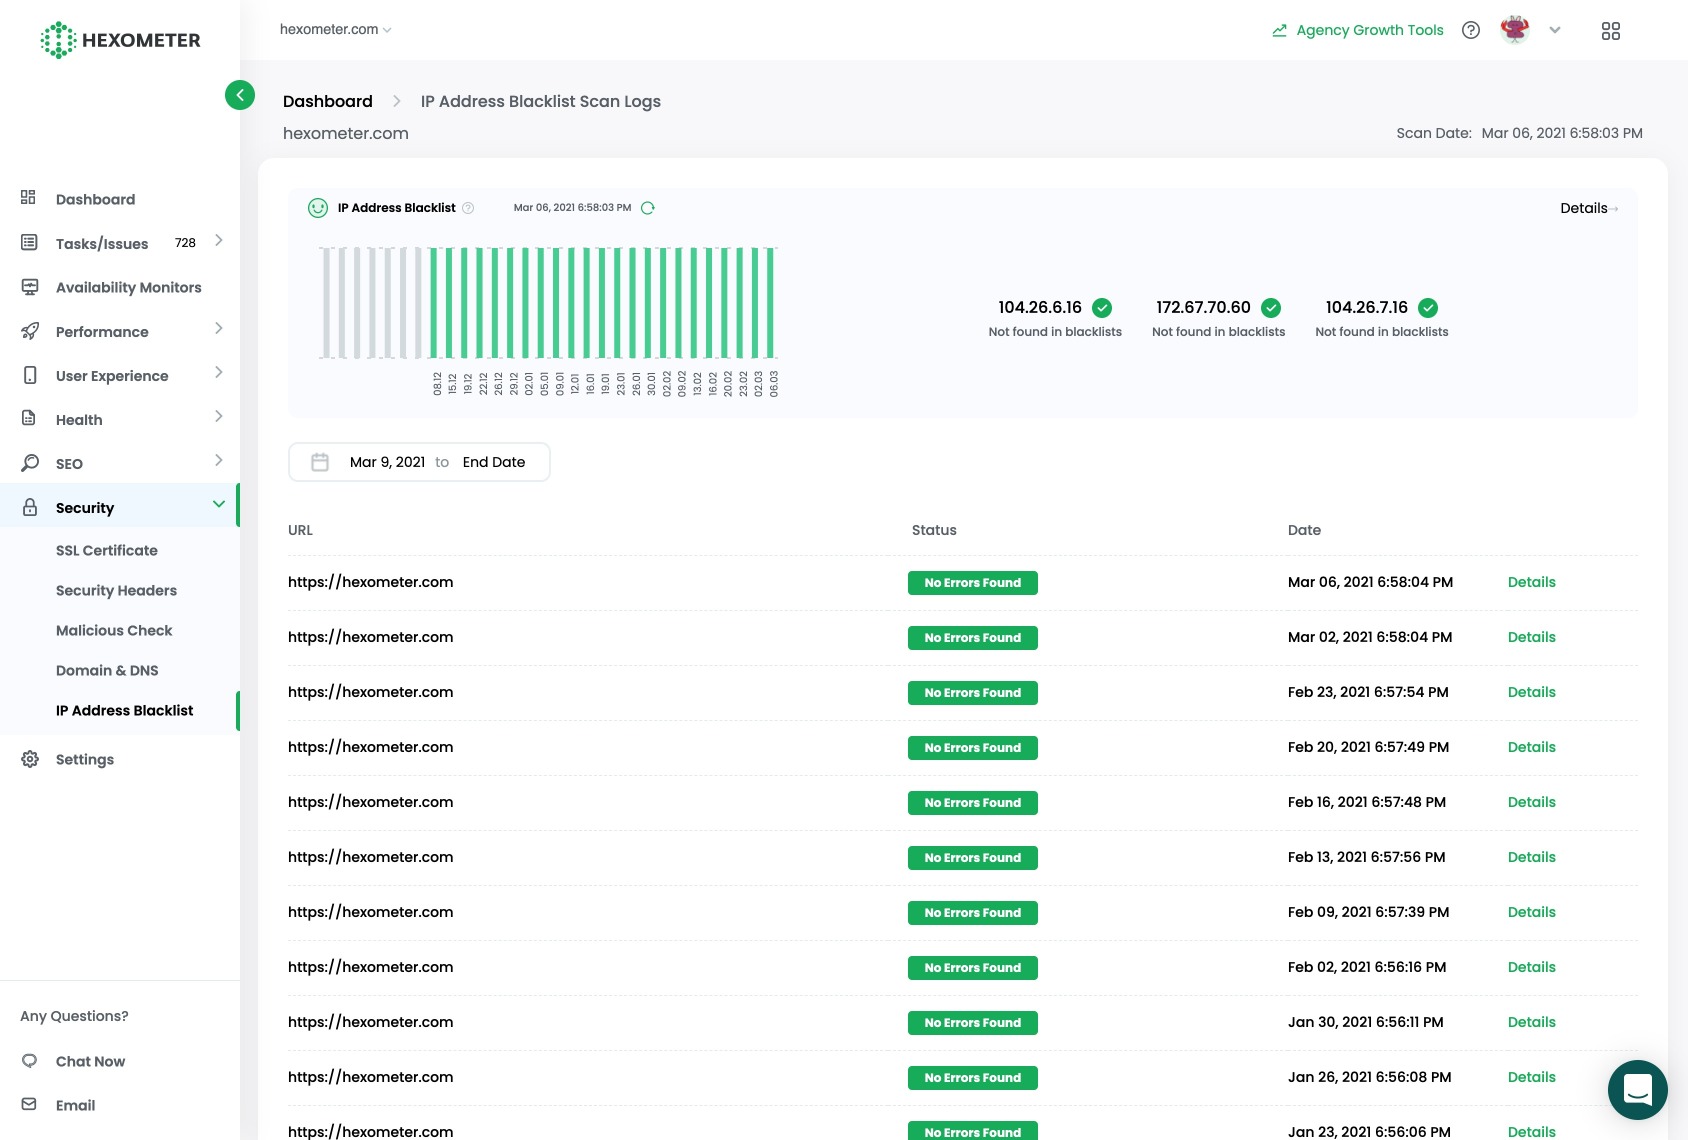
Task: Click the Performance rocket icon
Action: (30, 331)
